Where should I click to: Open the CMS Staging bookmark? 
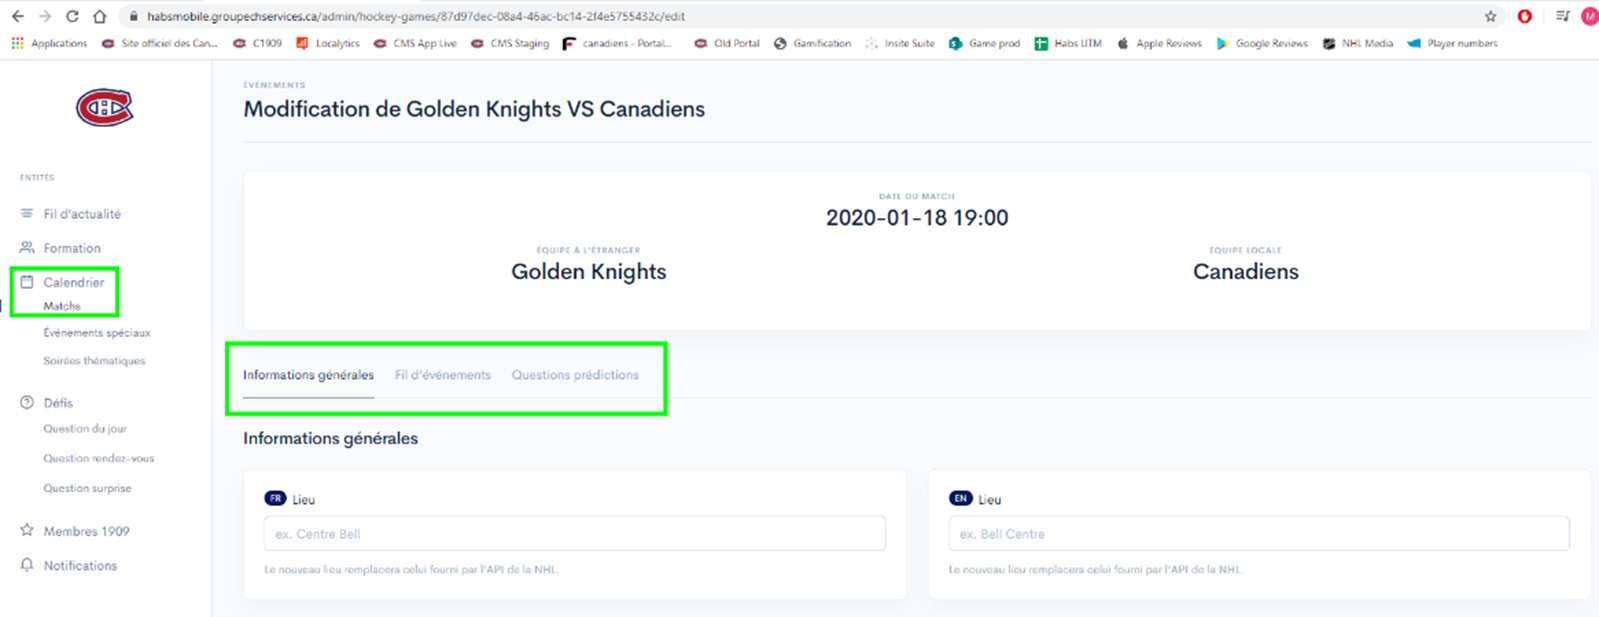point(510,44)
